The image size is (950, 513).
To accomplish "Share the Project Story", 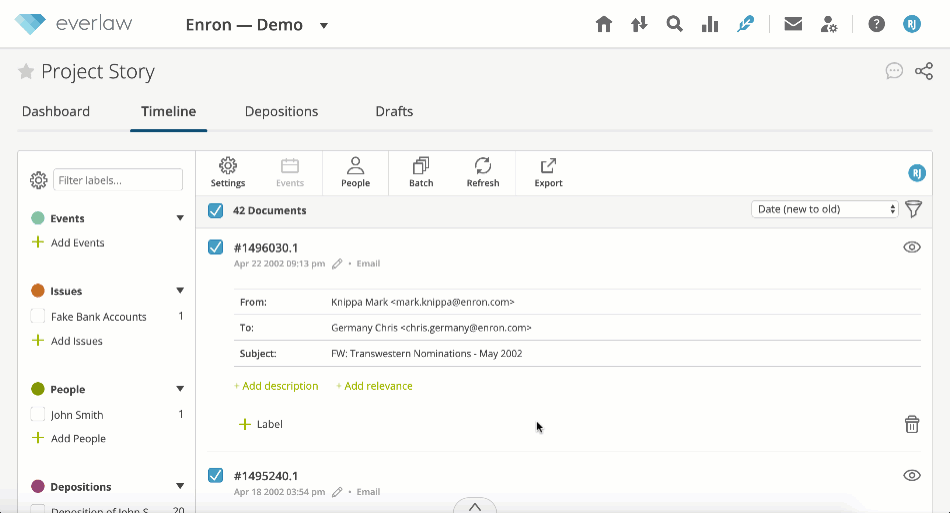I will (x=924, y=71).
